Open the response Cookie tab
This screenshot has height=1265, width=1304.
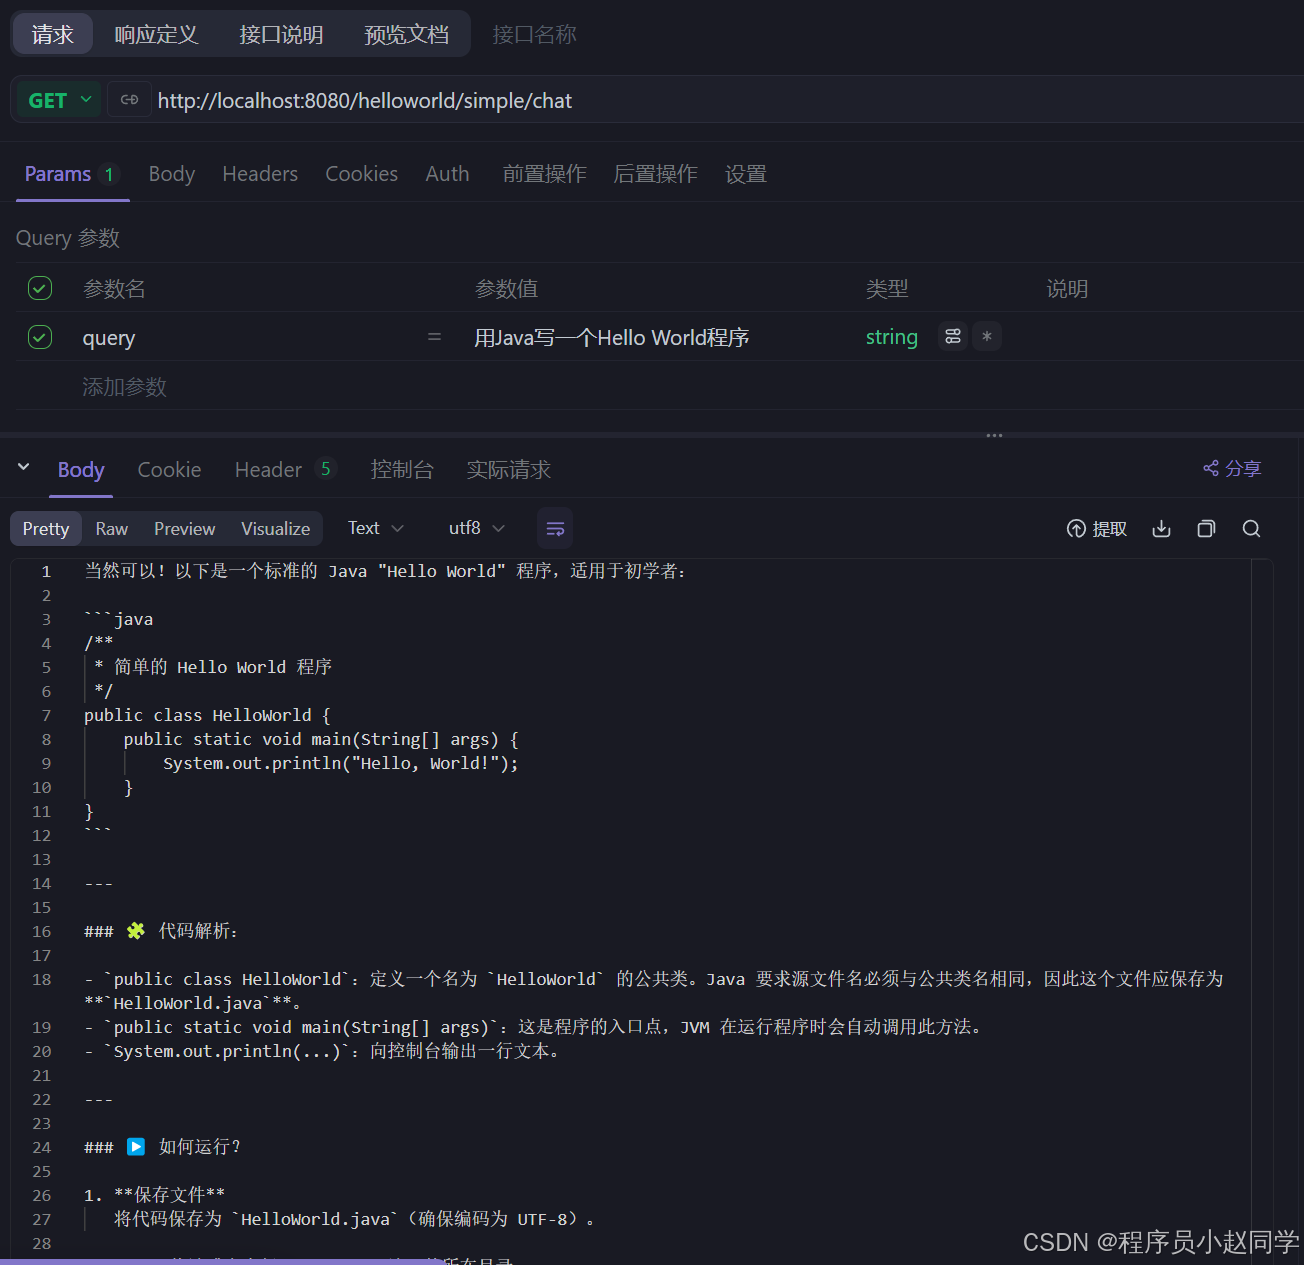click(169, 469)
